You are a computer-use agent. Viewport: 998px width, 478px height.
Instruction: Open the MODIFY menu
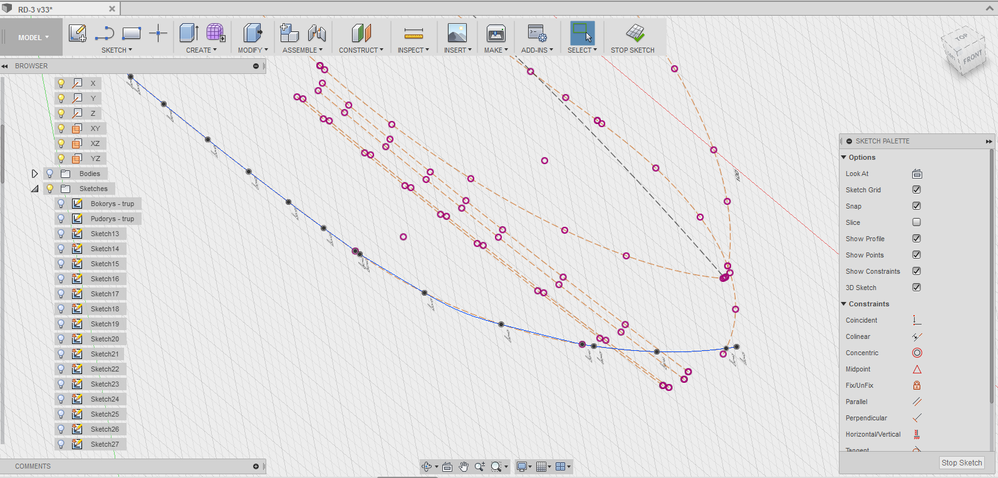click(253, 50)
